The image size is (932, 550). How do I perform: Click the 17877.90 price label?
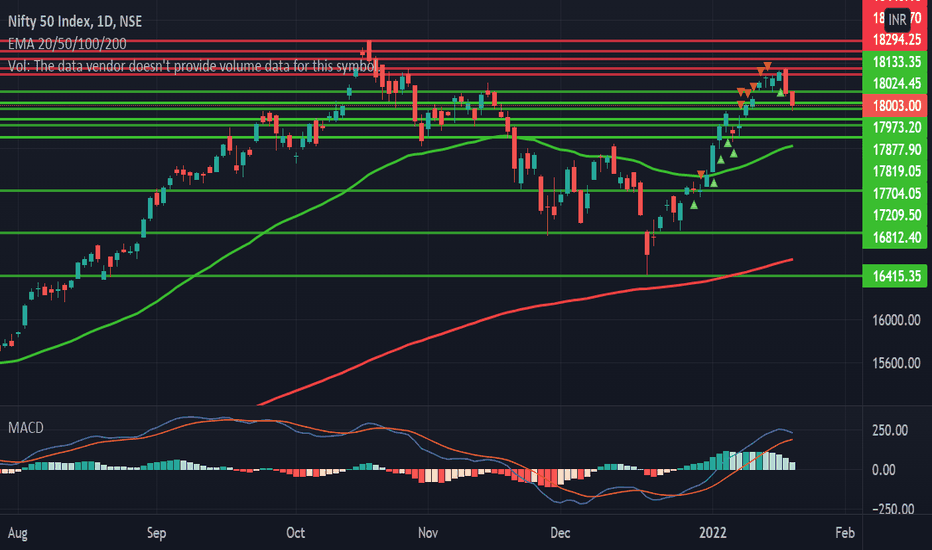[x=895, y=149]
